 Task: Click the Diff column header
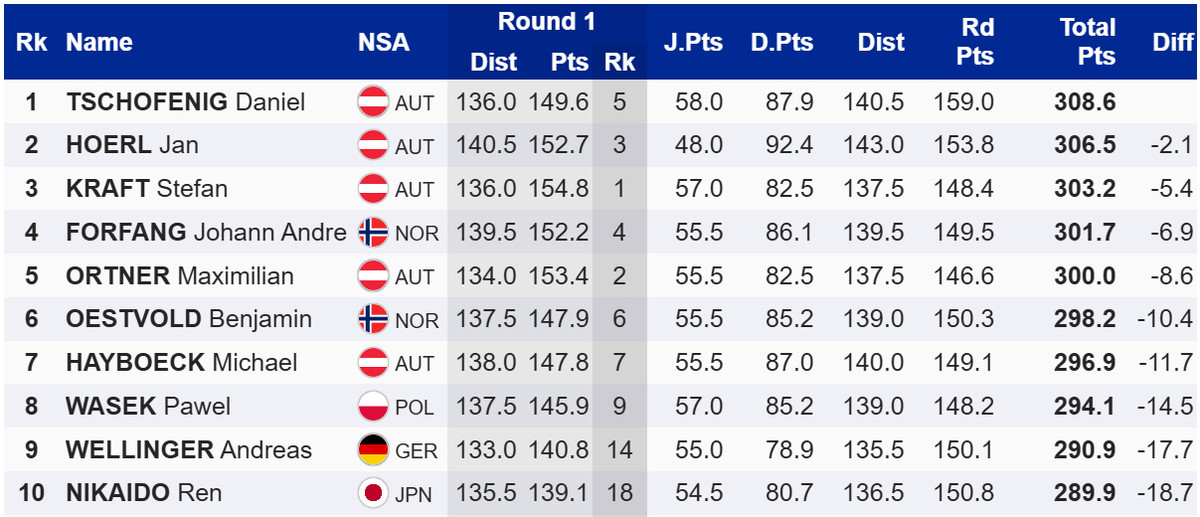click(1172, 42)
